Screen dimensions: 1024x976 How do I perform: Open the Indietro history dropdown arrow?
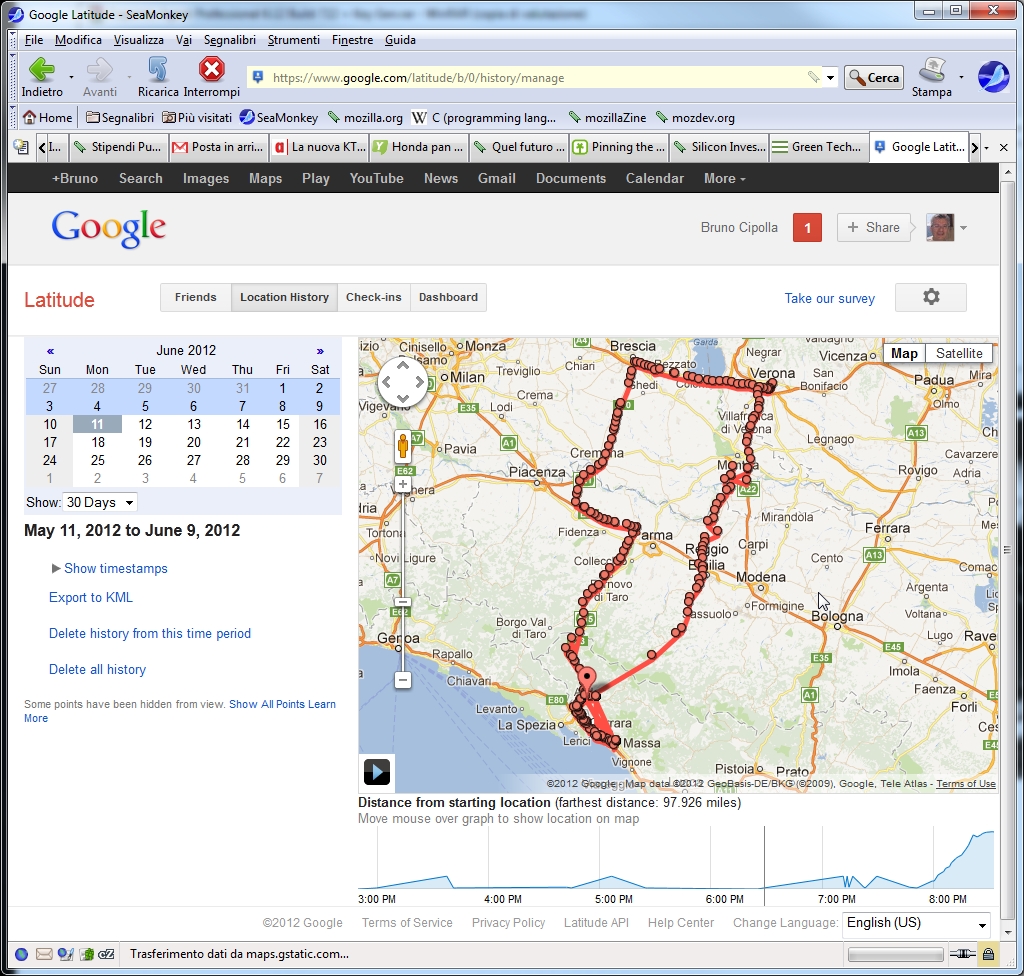point(71,77)
